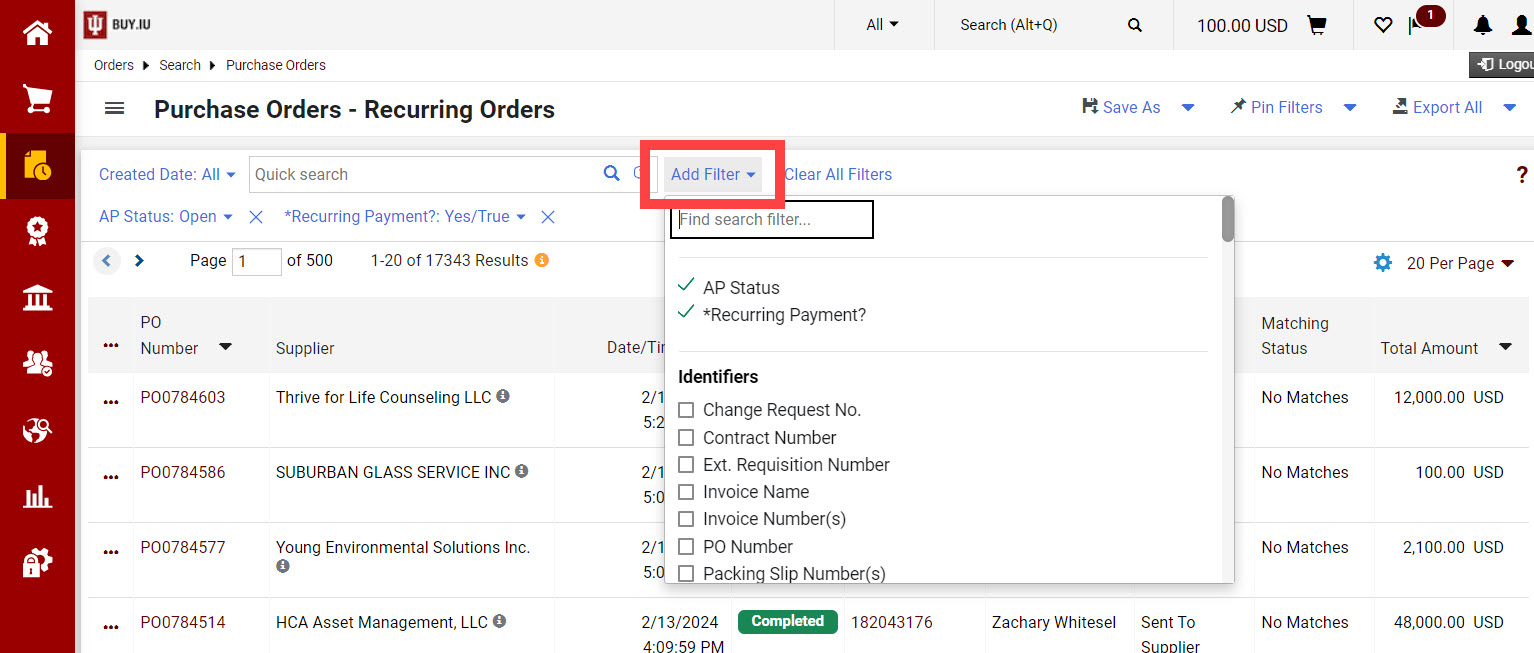Sort by Total Amount column arrow
1534x653 pixels.
(1505, 347)
